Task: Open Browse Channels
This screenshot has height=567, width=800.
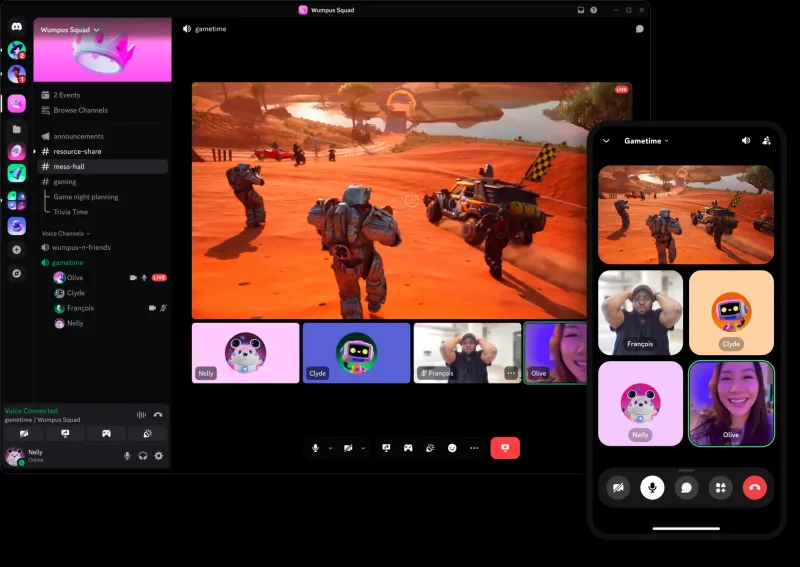Action: [x=103, y=110]
